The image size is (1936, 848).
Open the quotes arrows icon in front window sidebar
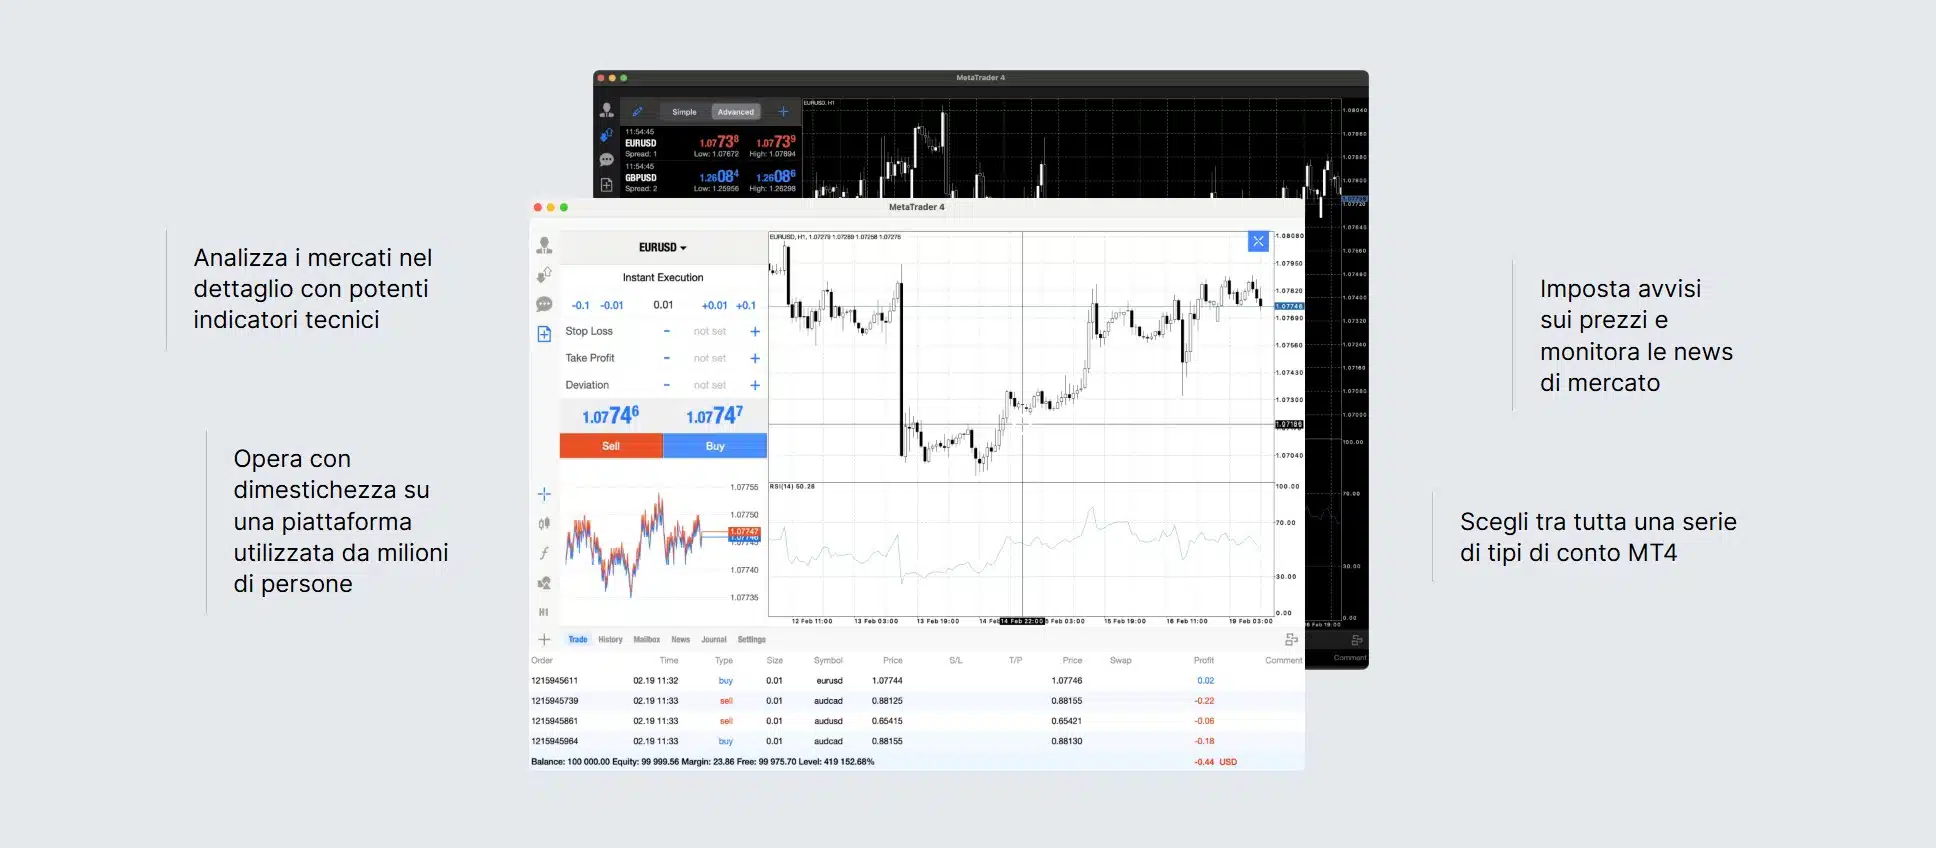[x=544, y=274]
